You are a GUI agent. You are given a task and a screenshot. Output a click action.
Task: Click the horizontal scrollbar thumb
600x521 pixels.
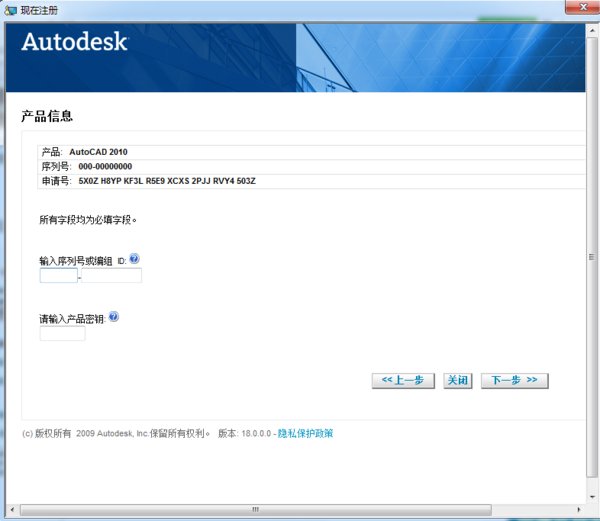click(x=256, y=510)
